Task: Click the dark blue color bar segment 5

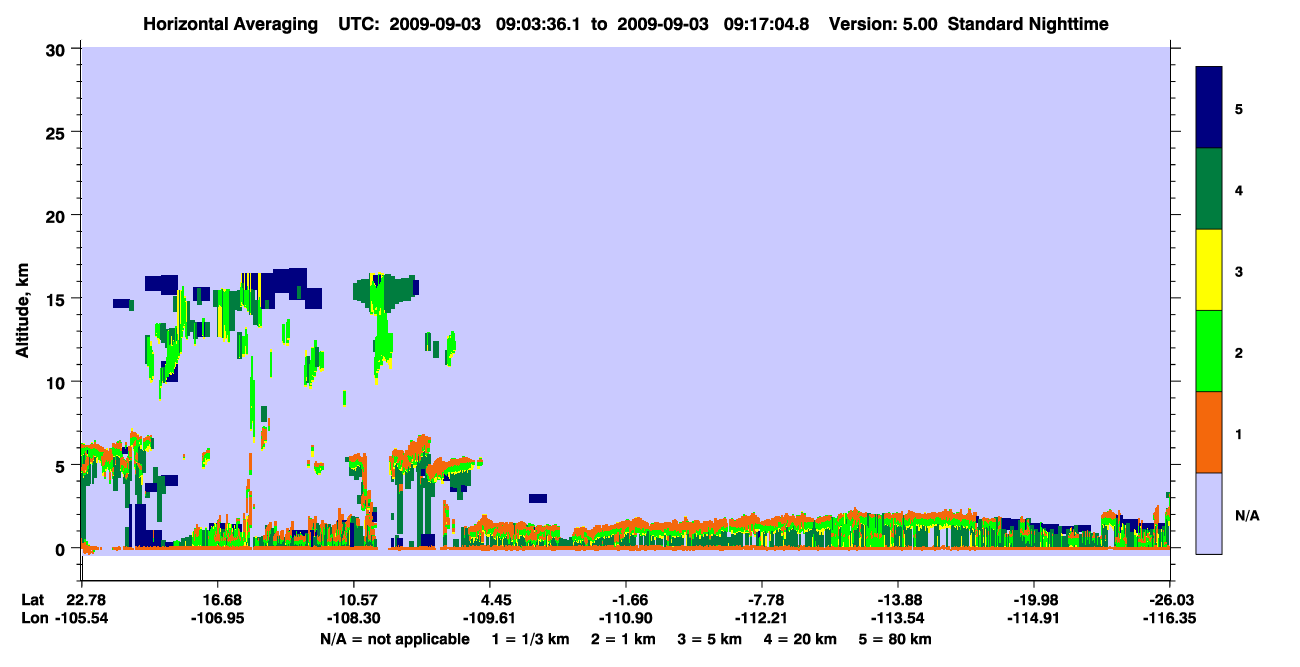Action: [x=1209, y=108]
